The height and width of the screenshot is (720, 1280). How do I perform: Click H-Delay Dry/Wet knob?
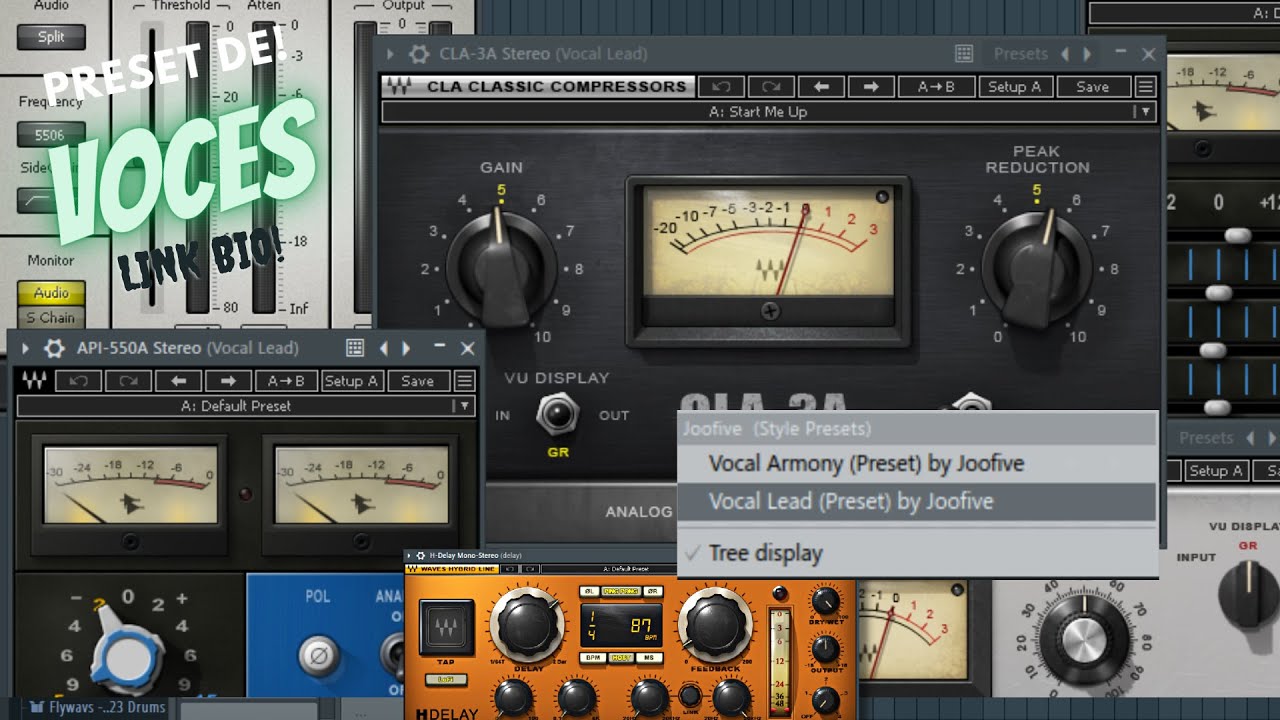(x=825, y=601)
